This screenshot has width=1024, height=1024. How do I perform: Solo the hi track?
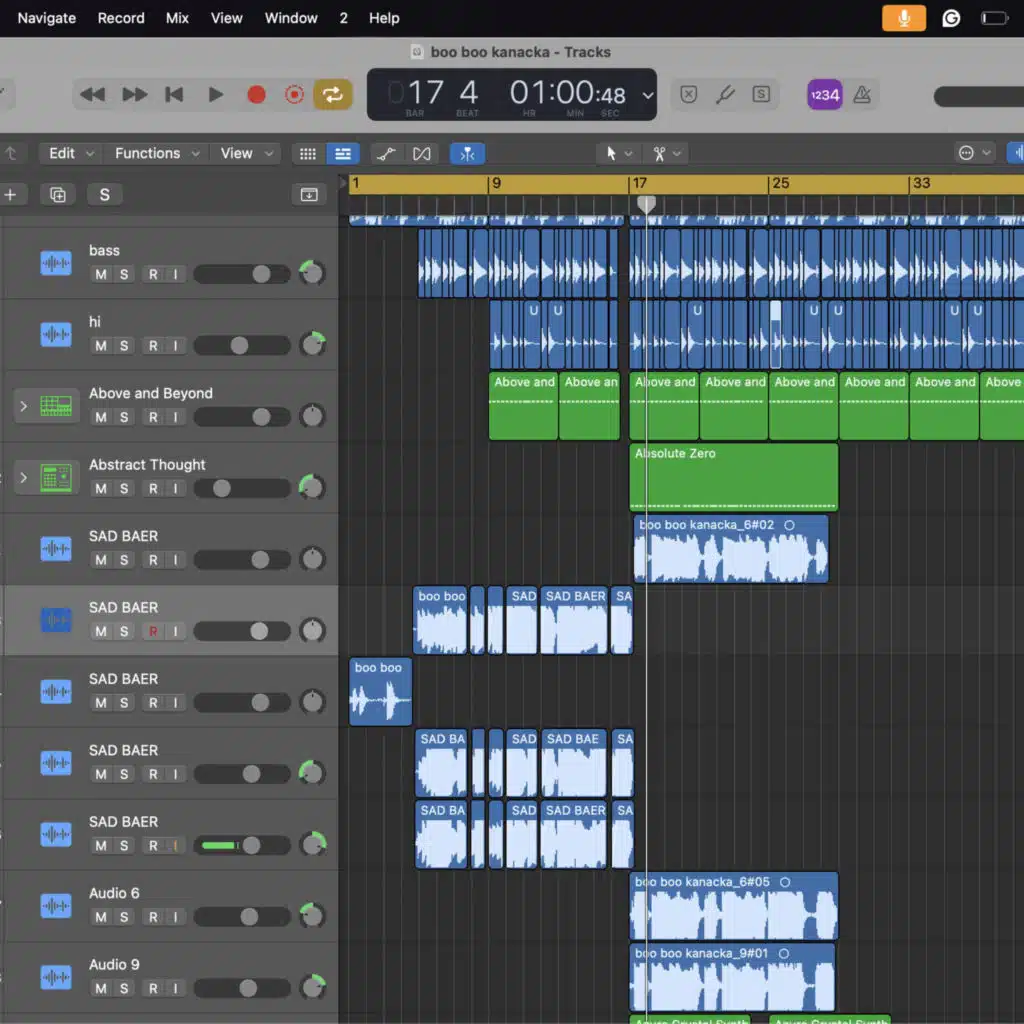click(x=124, y=345)
